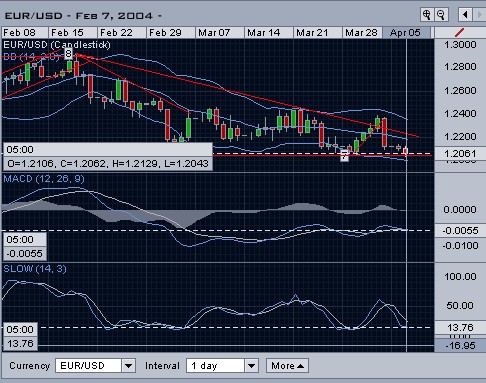This screenshot has width=486, height=383.
Task: Open the Interval dropdown arrow
Action: point(252,366)
